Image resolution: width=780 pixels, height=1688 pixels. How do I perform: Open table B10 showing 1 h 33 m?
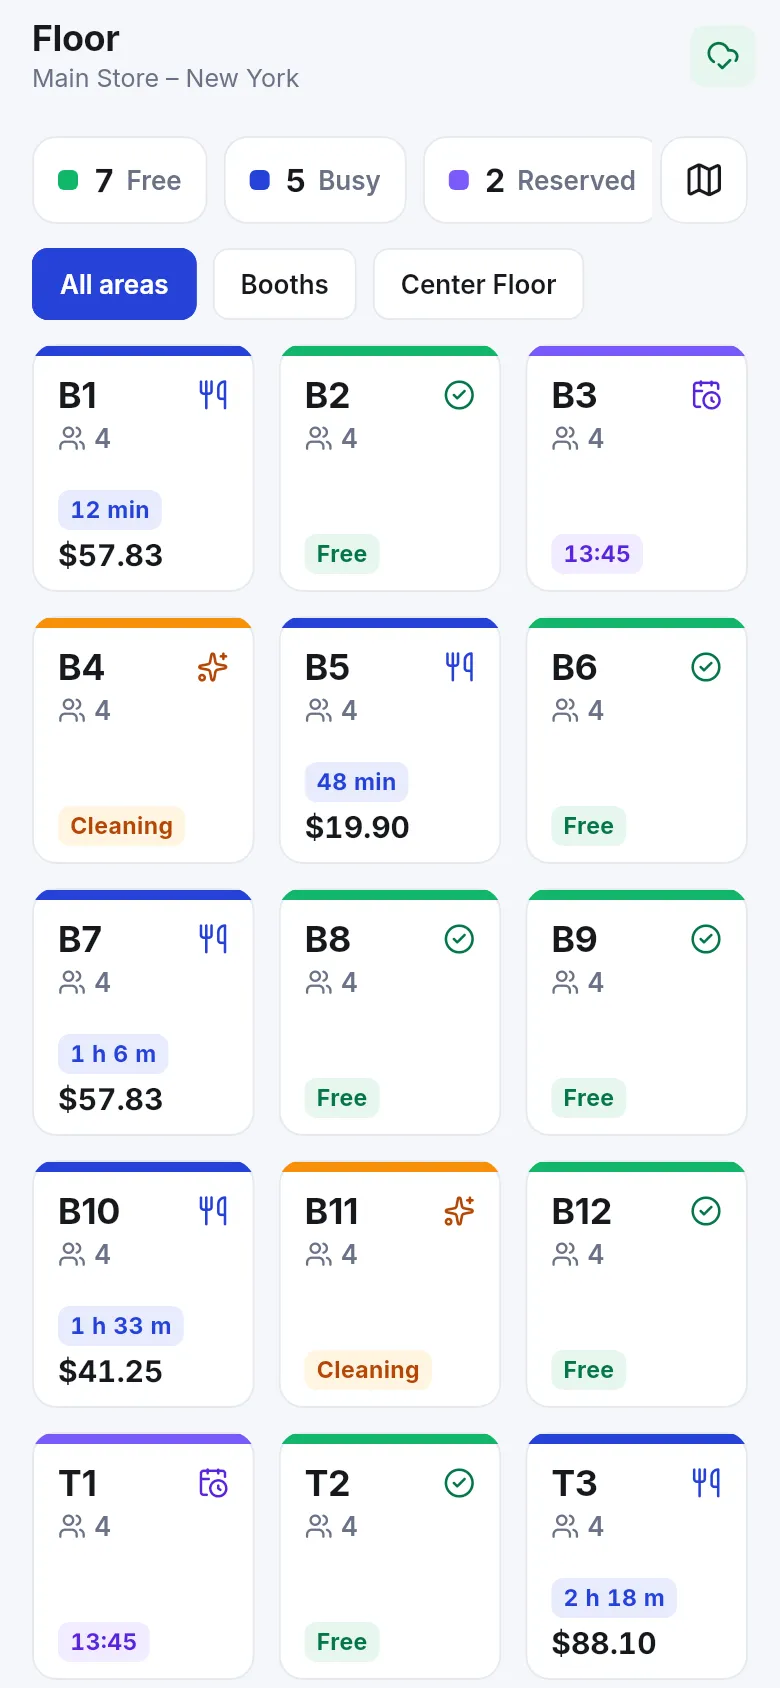coord(143,1284)
